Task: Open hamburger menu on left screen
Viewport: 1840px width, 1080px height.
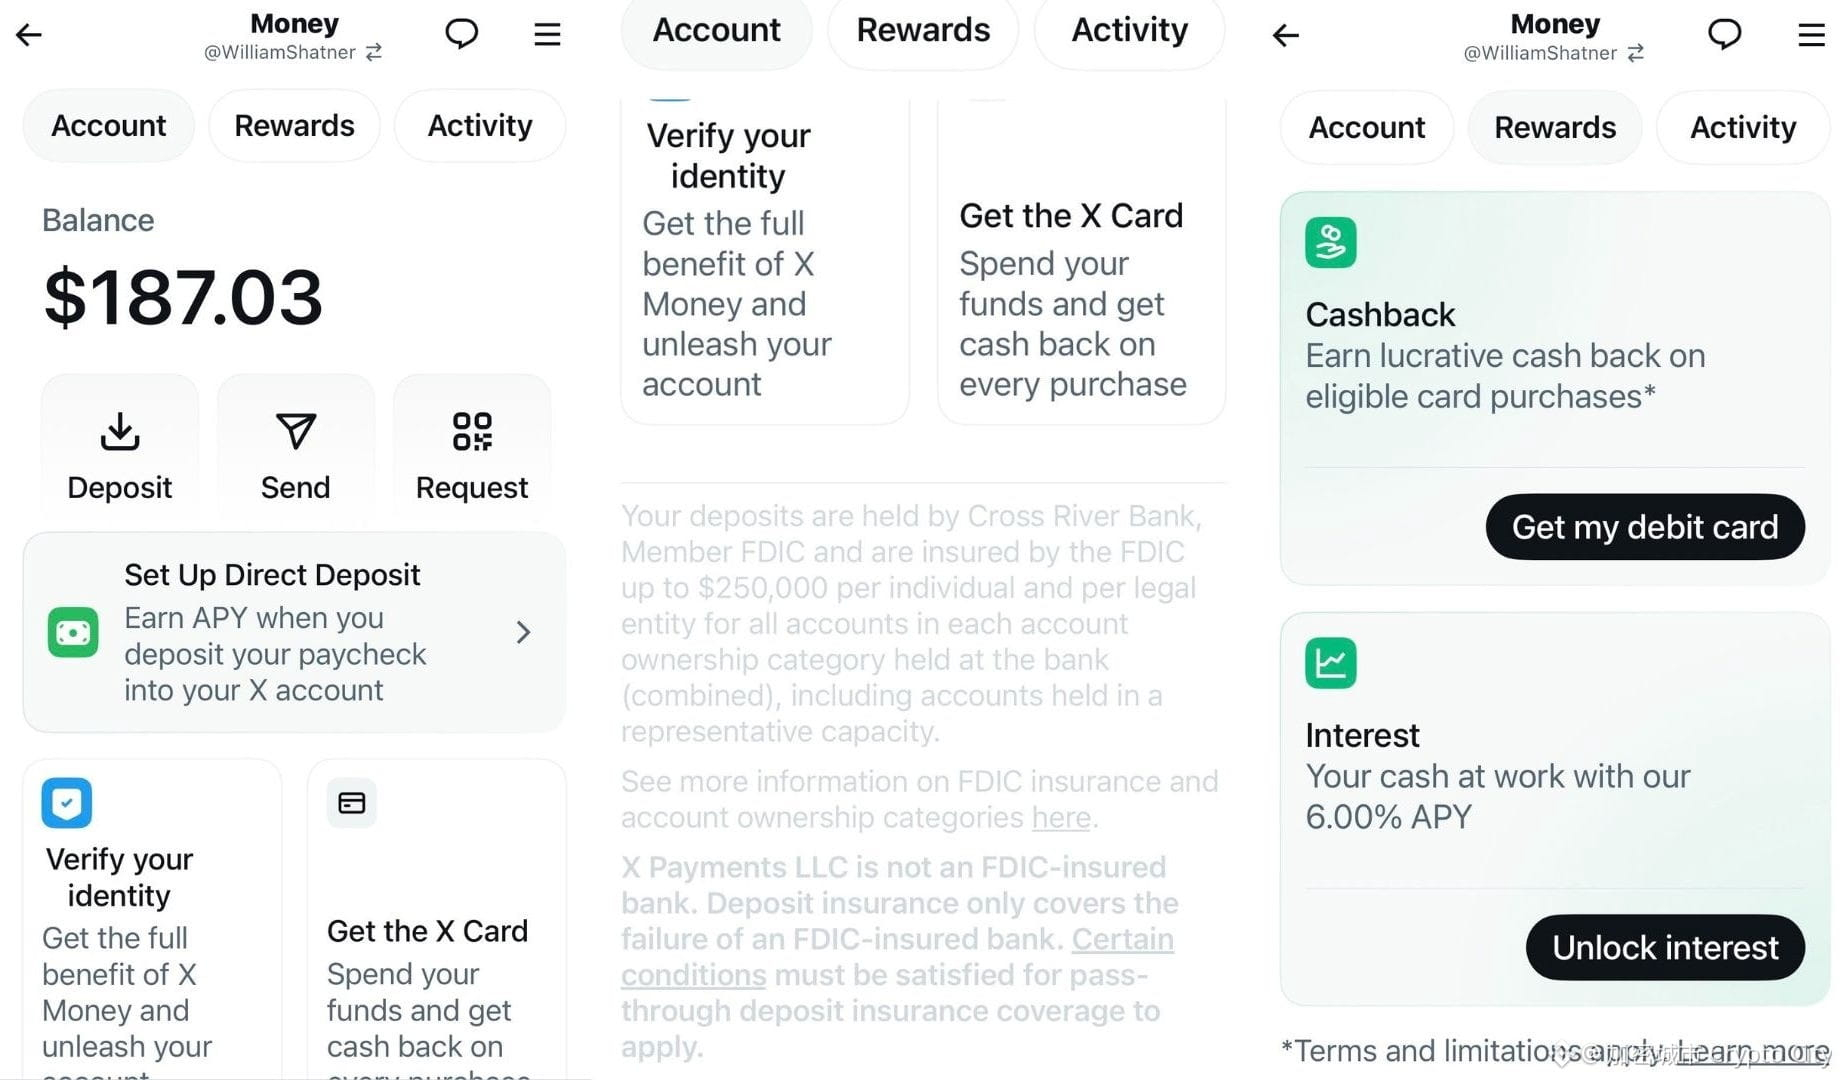Action: pos(547,35)
